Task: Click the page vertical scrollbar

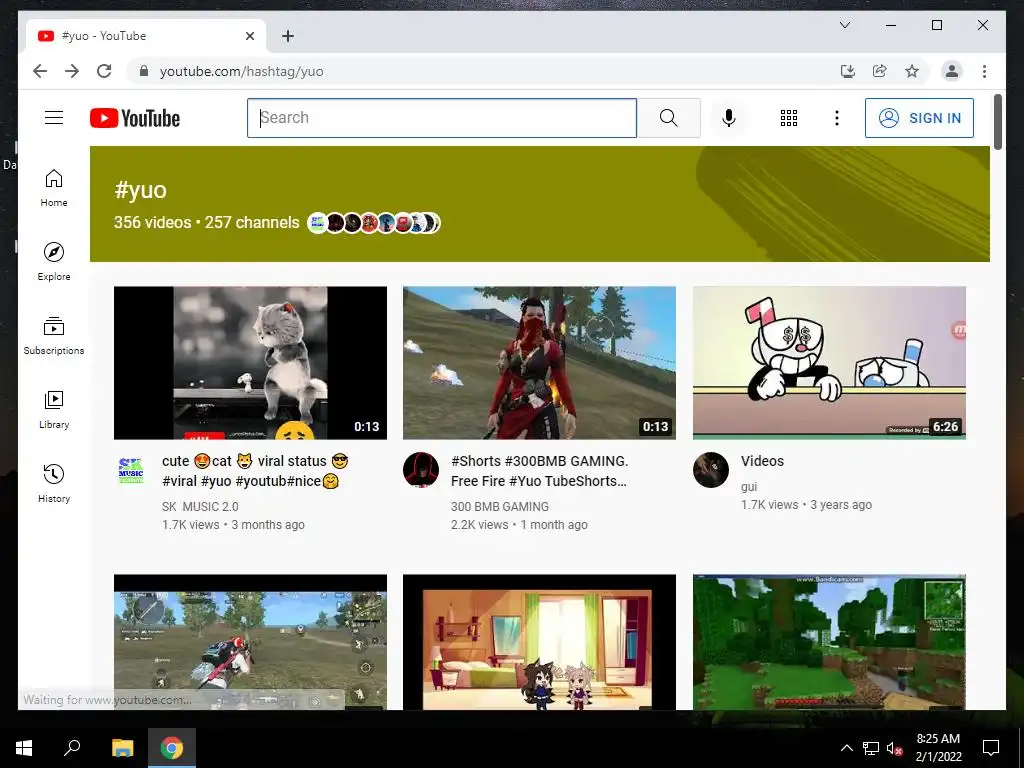Action: click(997, 122)
